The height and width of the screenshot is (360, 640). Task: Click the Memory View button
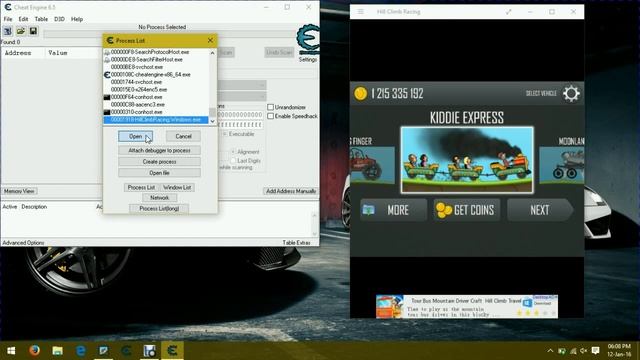(x=19, y=191)
